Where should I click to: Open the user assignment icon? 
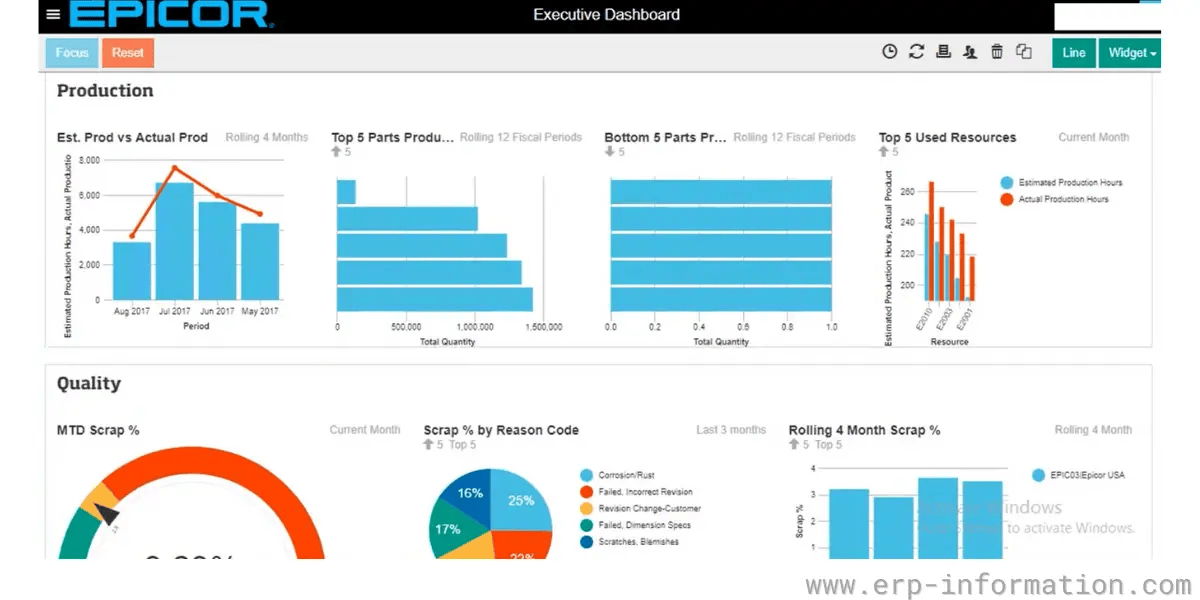click(x=970, y=51)
